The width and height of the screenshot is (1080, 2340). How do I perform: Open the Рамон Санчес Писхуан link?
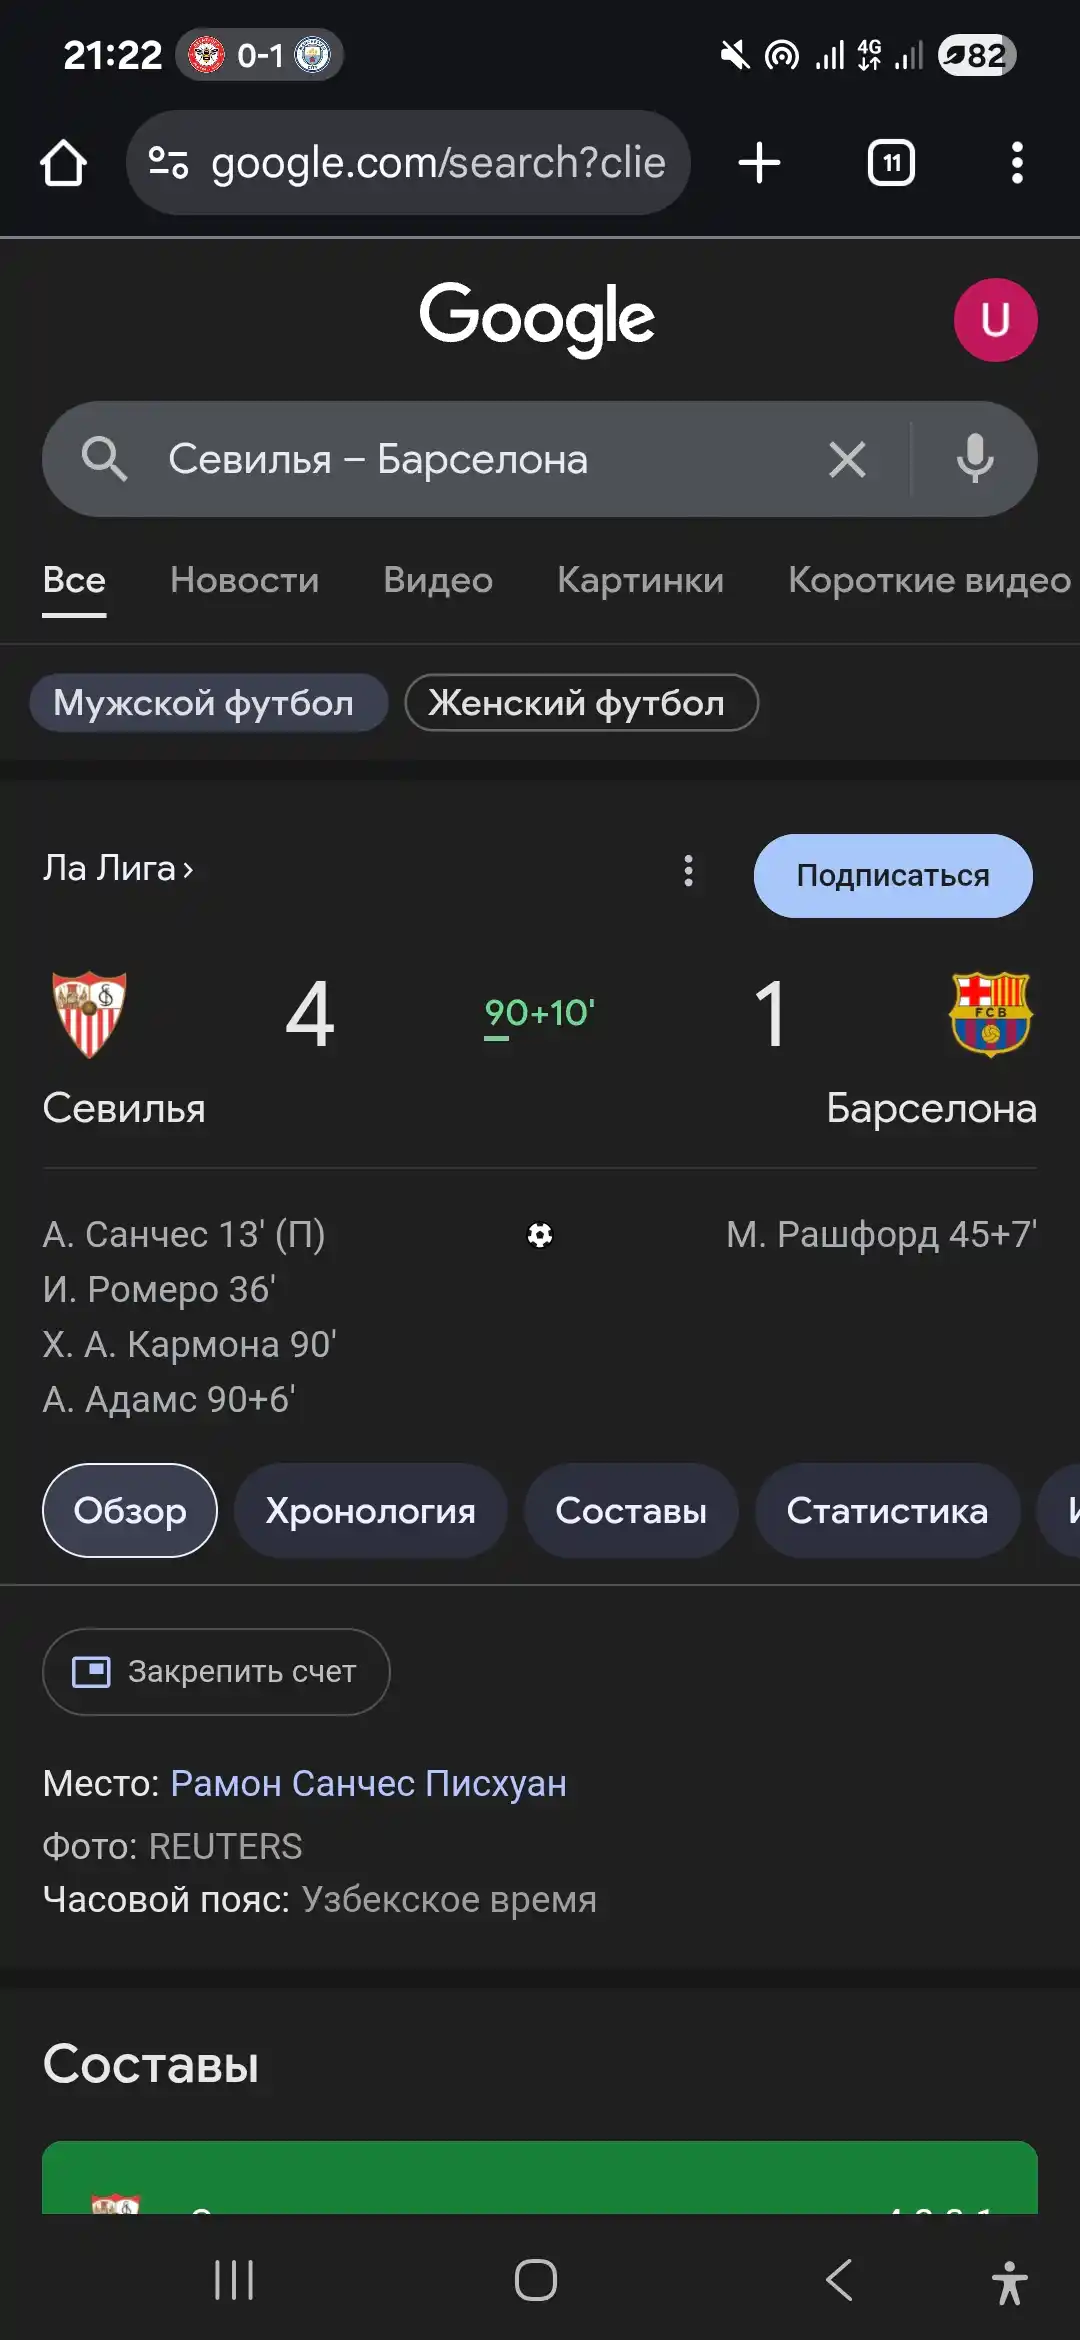point(368,1784)
